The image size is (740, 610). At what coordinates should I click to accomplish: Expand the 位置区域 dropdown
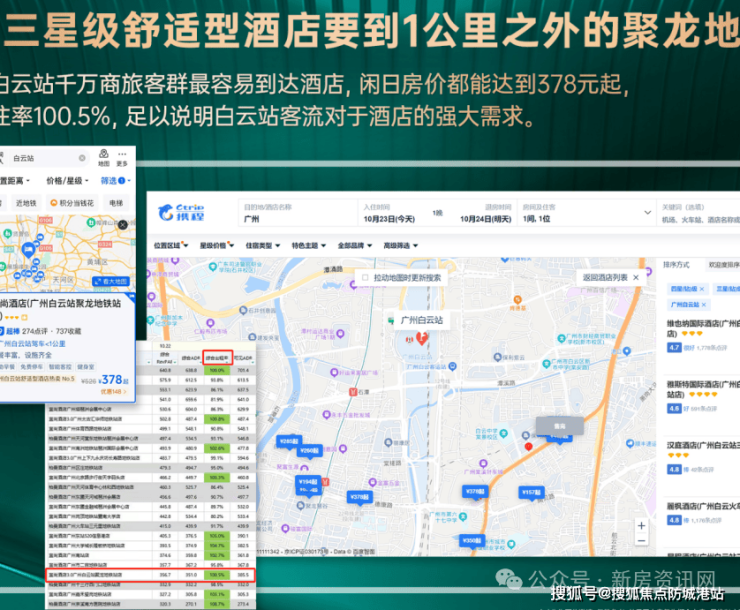point(171,245)
